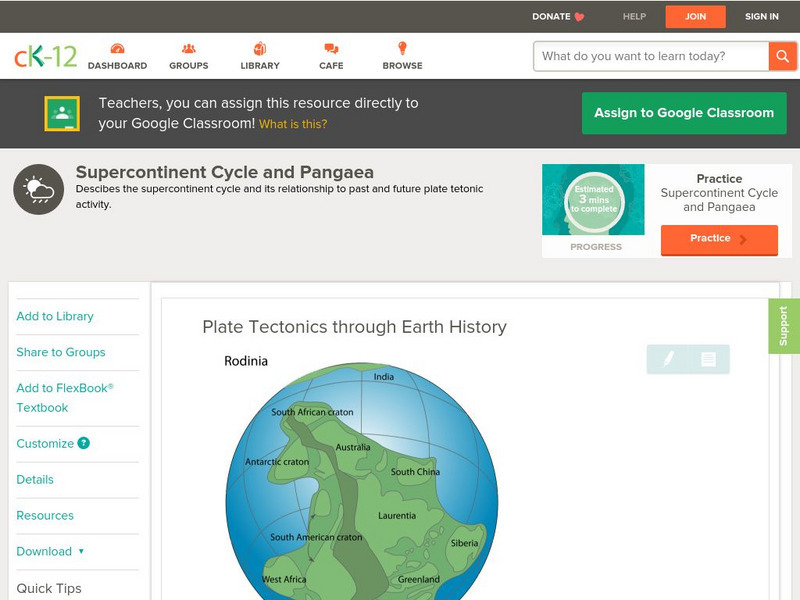
Task: Click the Rodinia globe image
Action: tap(362, 481)
